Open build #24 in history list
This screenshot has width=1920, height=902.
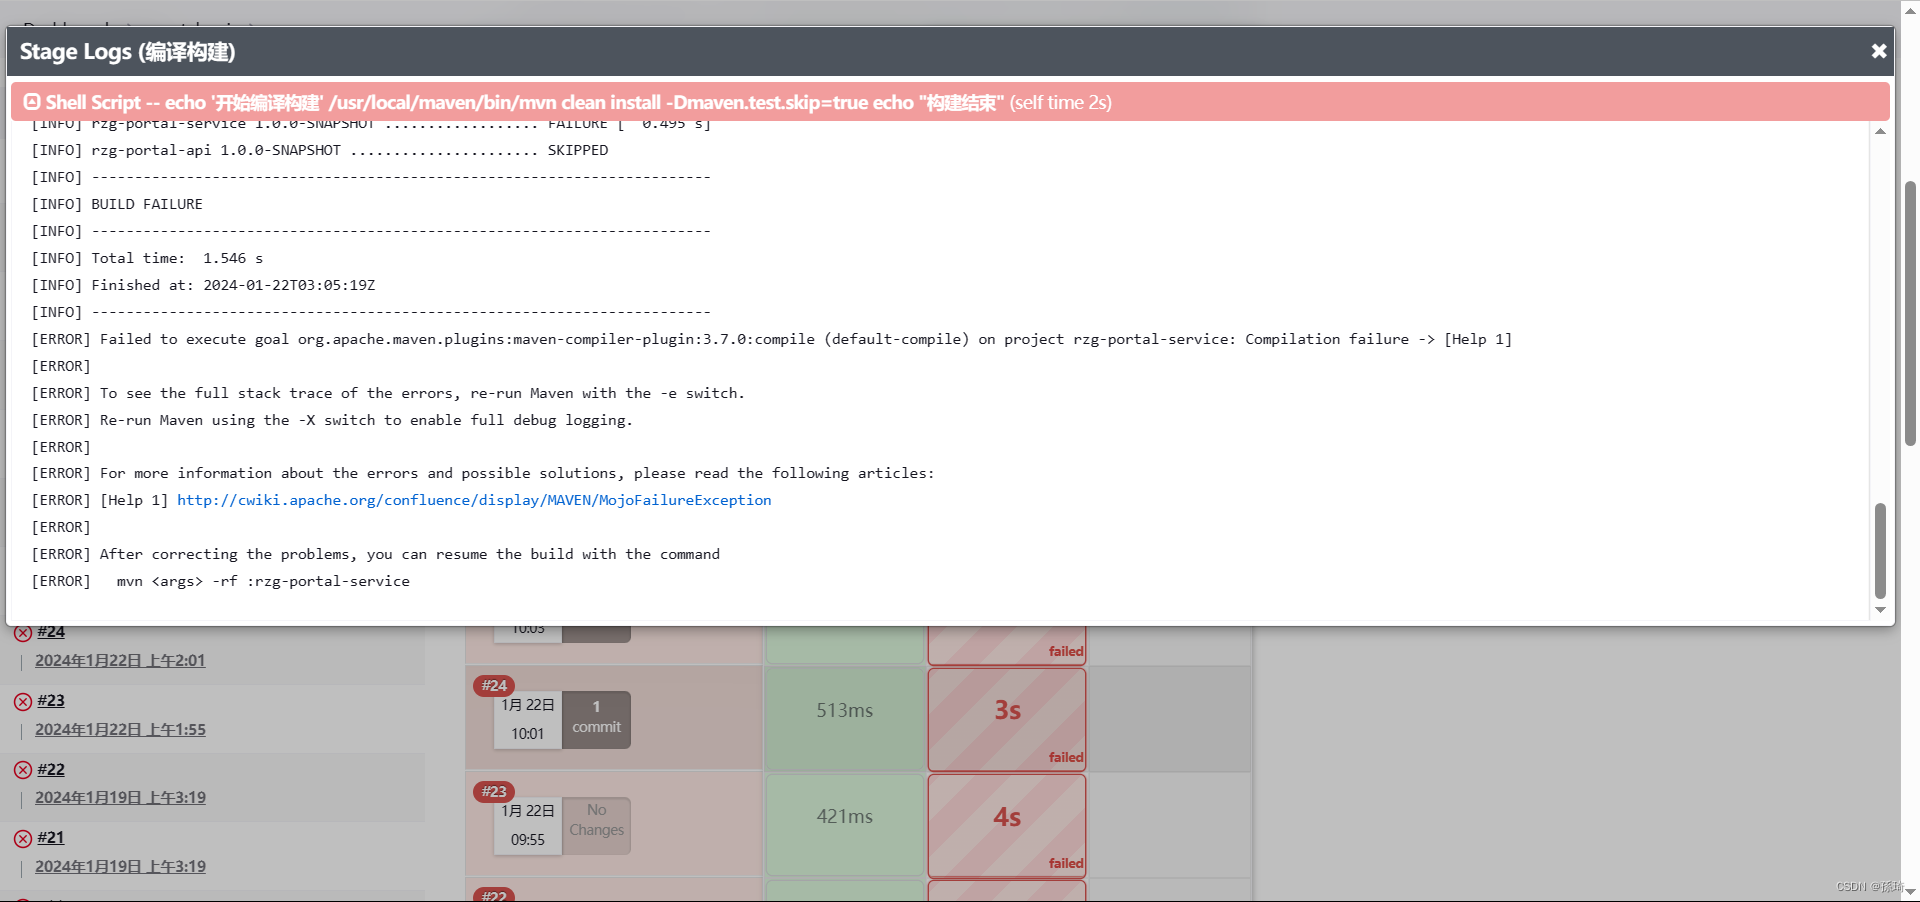(51, 632)
